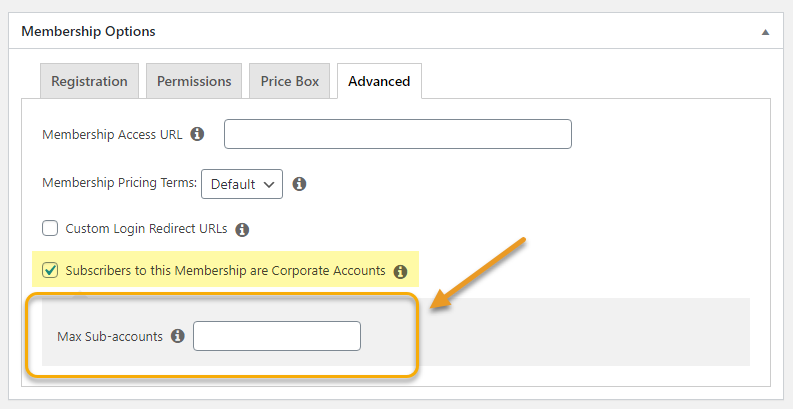
Task: Enable Custom Login Redirect URLs checkbox
Action: click(50, 229)
